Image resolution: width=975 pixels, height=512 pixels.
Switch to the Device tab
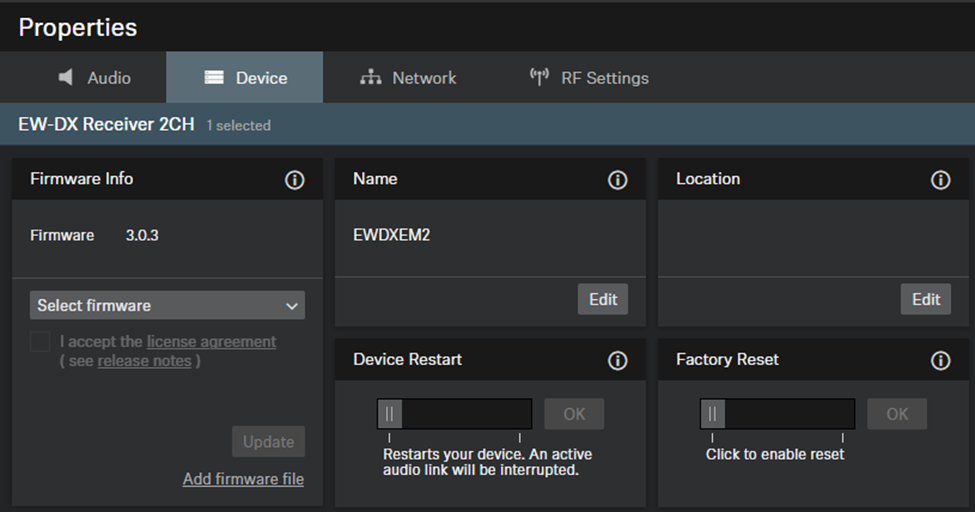pos(245,78)
